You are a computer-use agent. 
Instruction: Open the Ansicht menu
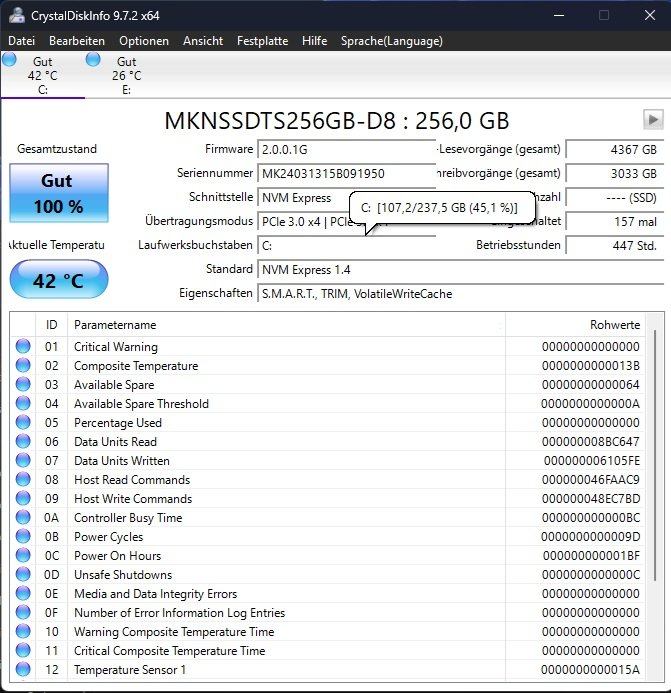click(203, 41)
